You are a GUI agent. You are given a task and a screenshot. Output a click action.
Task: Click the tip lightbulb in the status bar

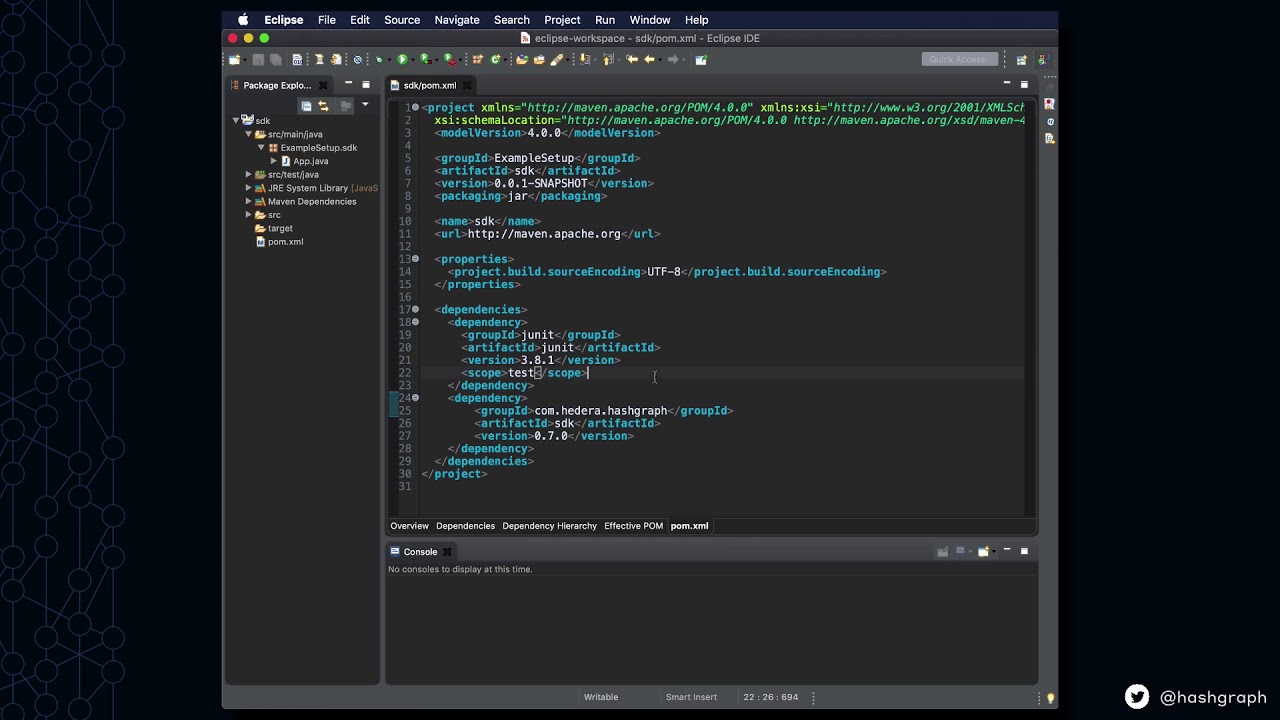(1050, 698)
